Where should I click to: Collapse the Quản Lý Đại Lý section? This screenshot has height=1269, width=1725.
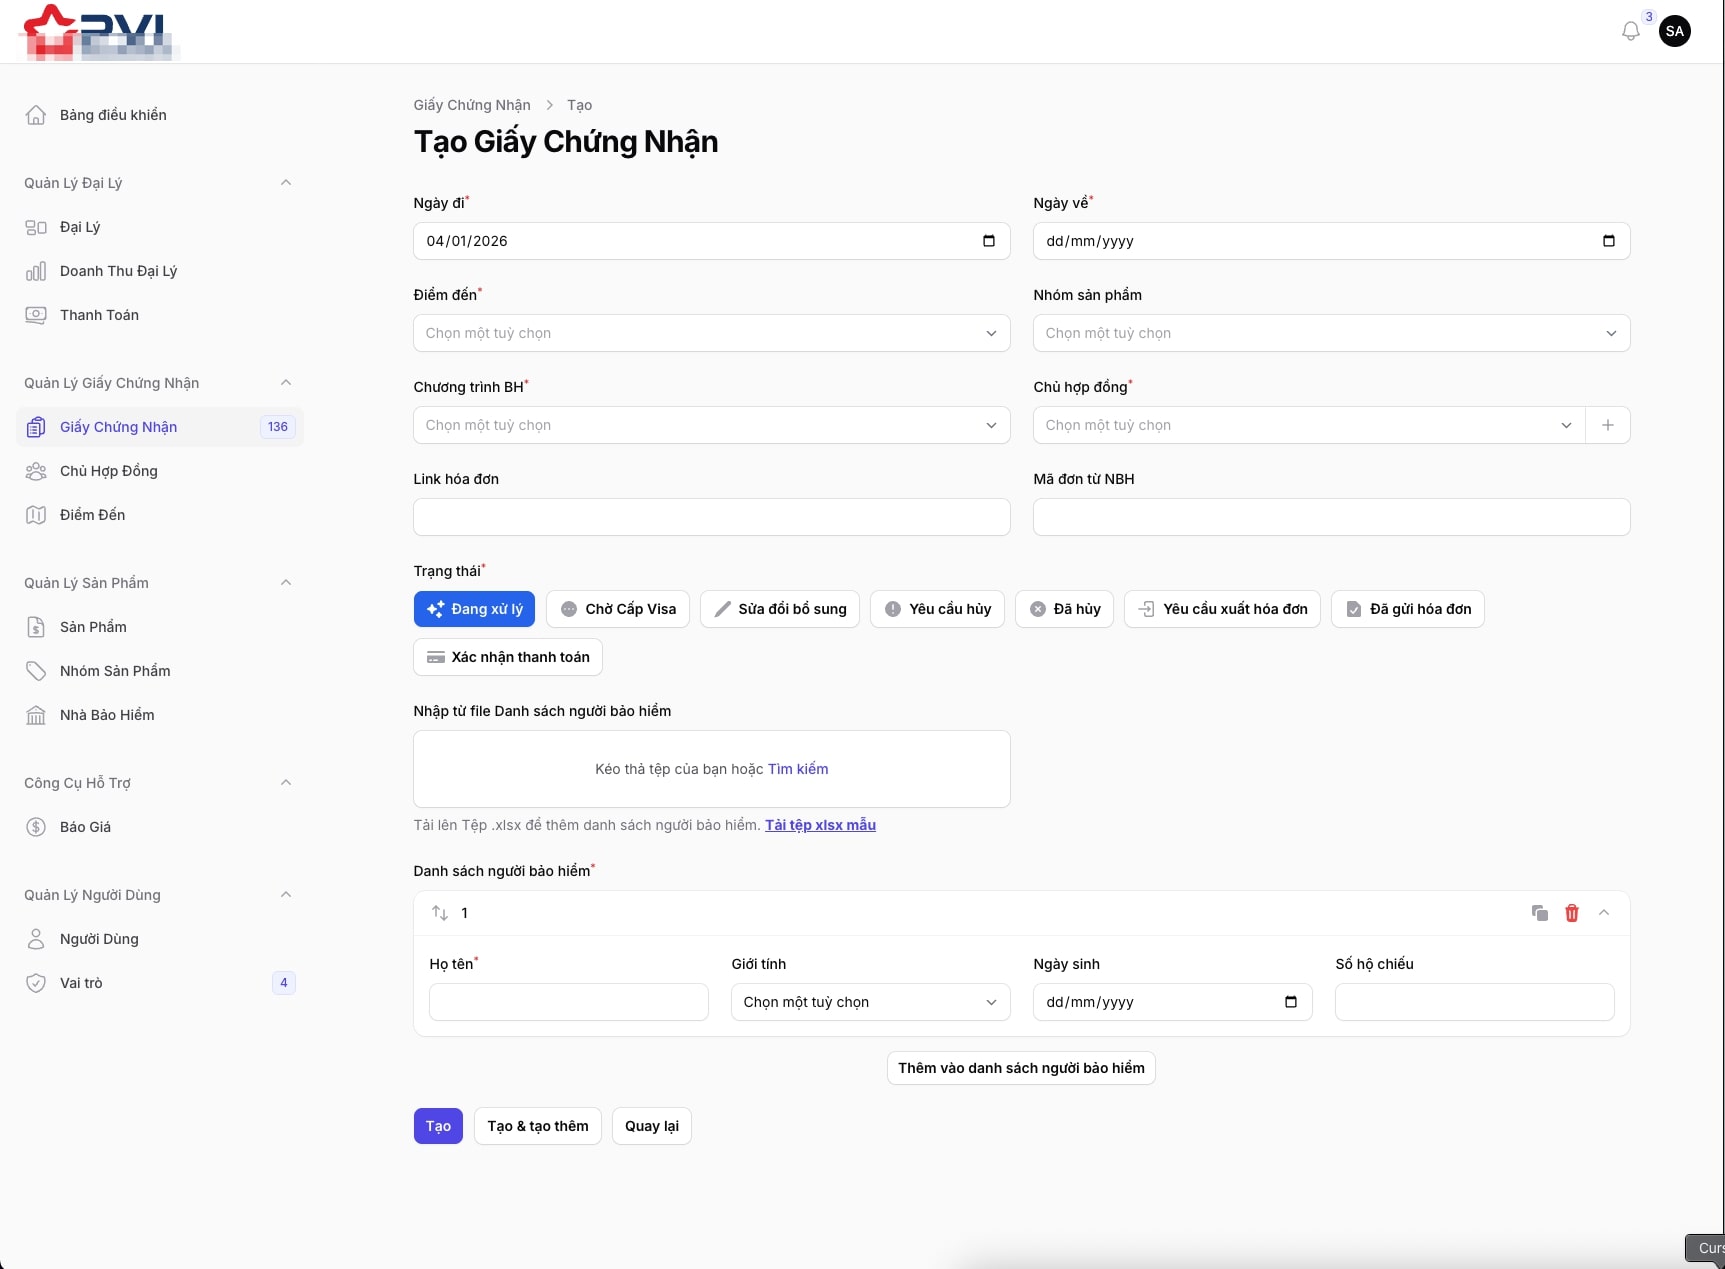pyautogui.click(x=286, y=183)
